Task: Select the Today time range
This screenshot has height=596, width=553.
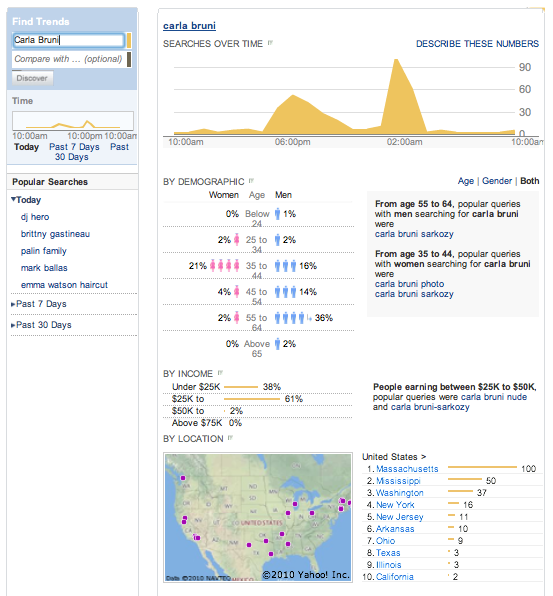Action: click(x=26, y=147)
